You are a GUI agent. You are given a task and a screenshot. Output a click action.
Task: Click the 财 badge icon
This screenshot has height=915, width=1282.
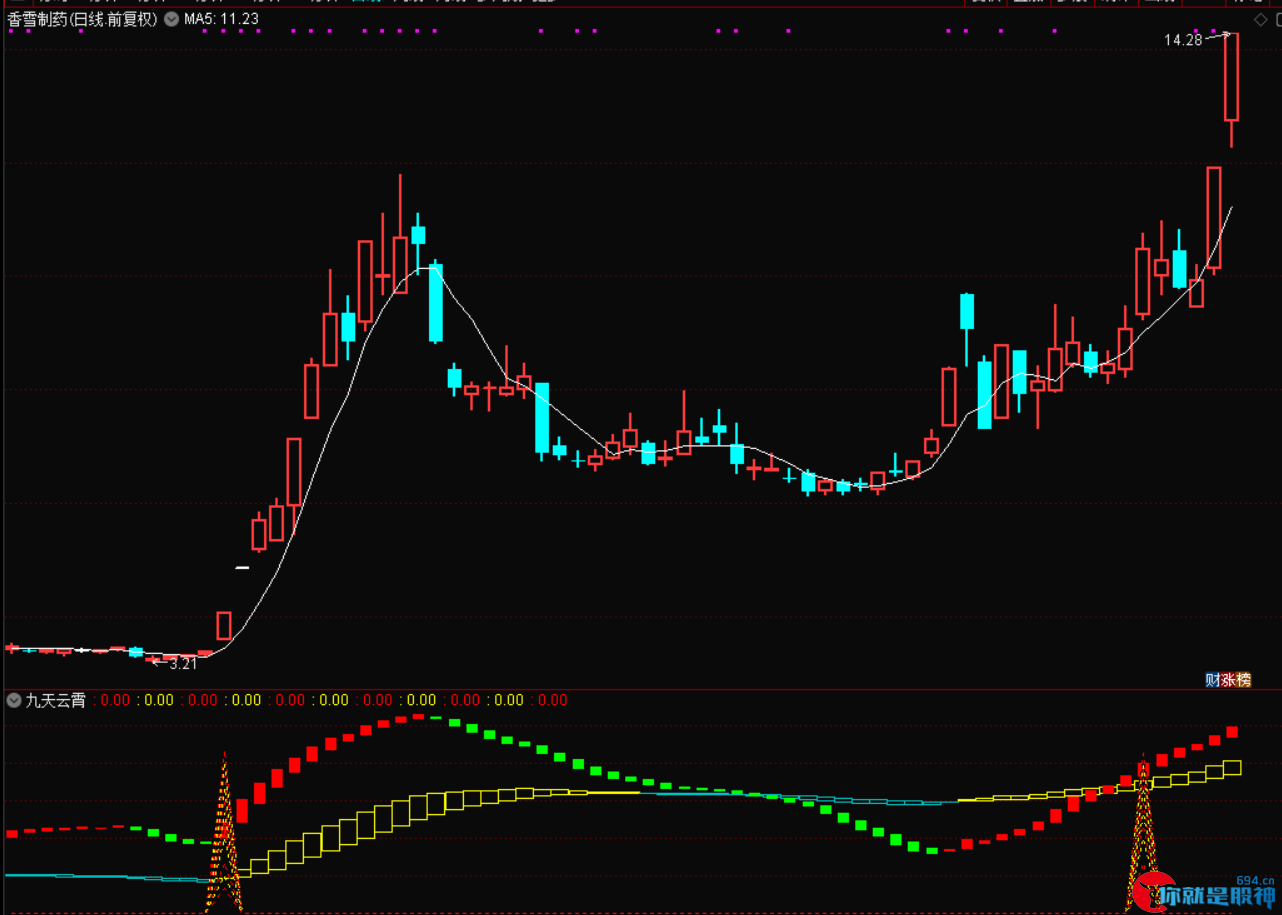1213,680
